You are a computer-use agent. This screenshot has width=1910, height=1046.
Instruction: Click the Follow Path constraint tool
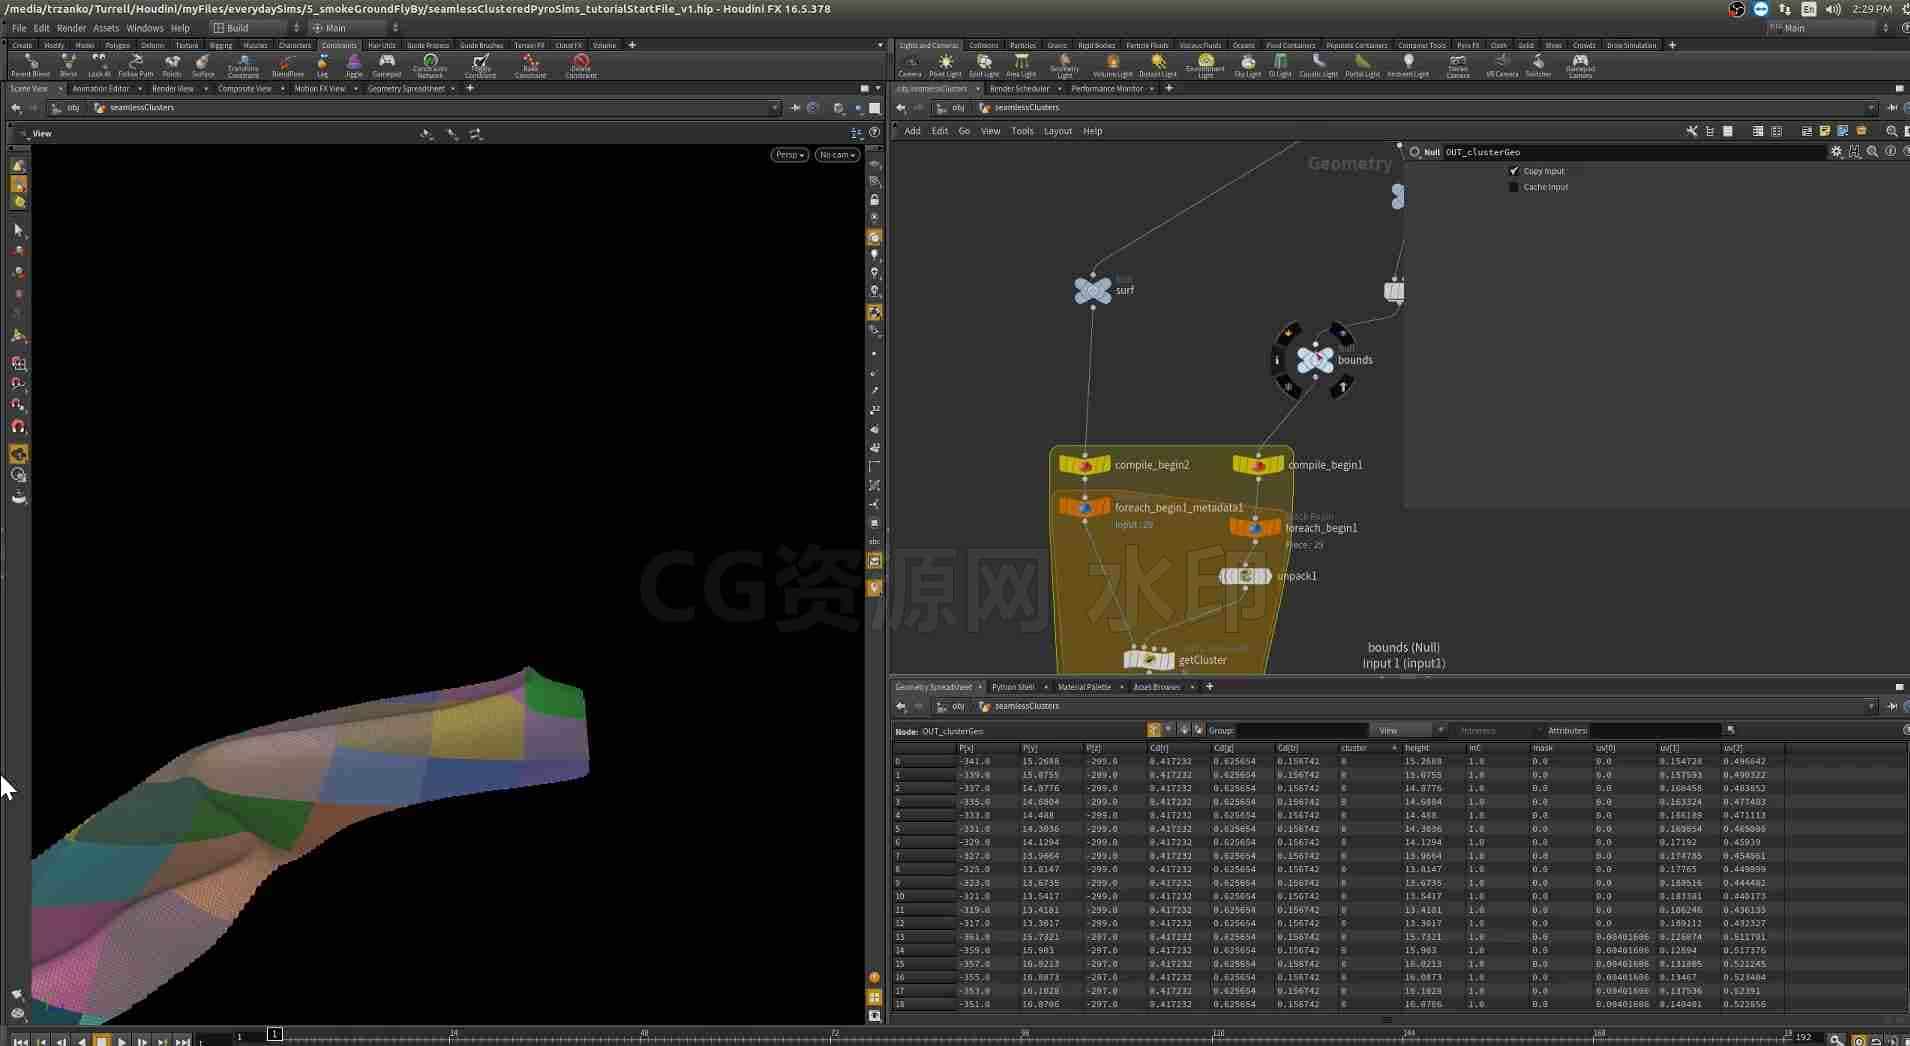[x=136, y=66]
